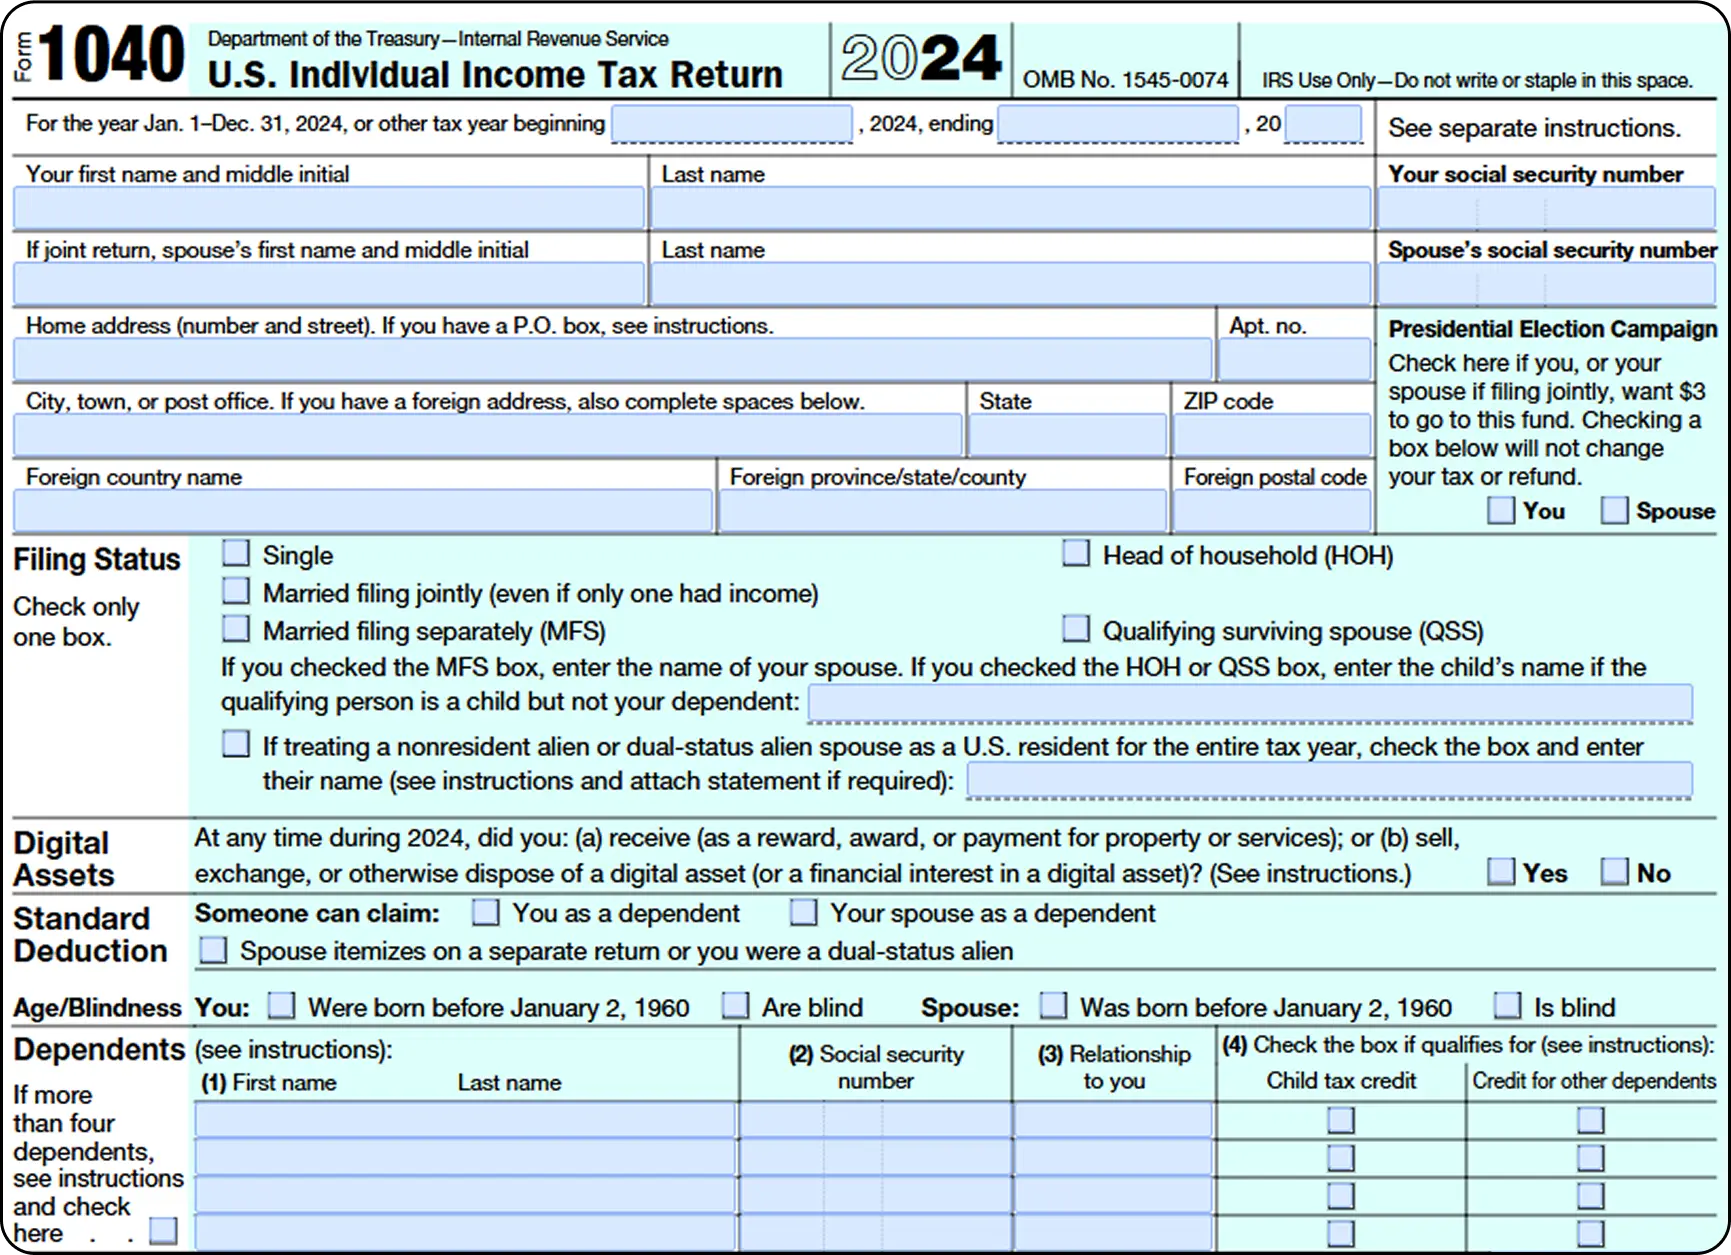Image resolution: width=1731 pixels, height=1255 pixels.
Task: Check Head of household (HOH)
Action: tap(1076, 552)
